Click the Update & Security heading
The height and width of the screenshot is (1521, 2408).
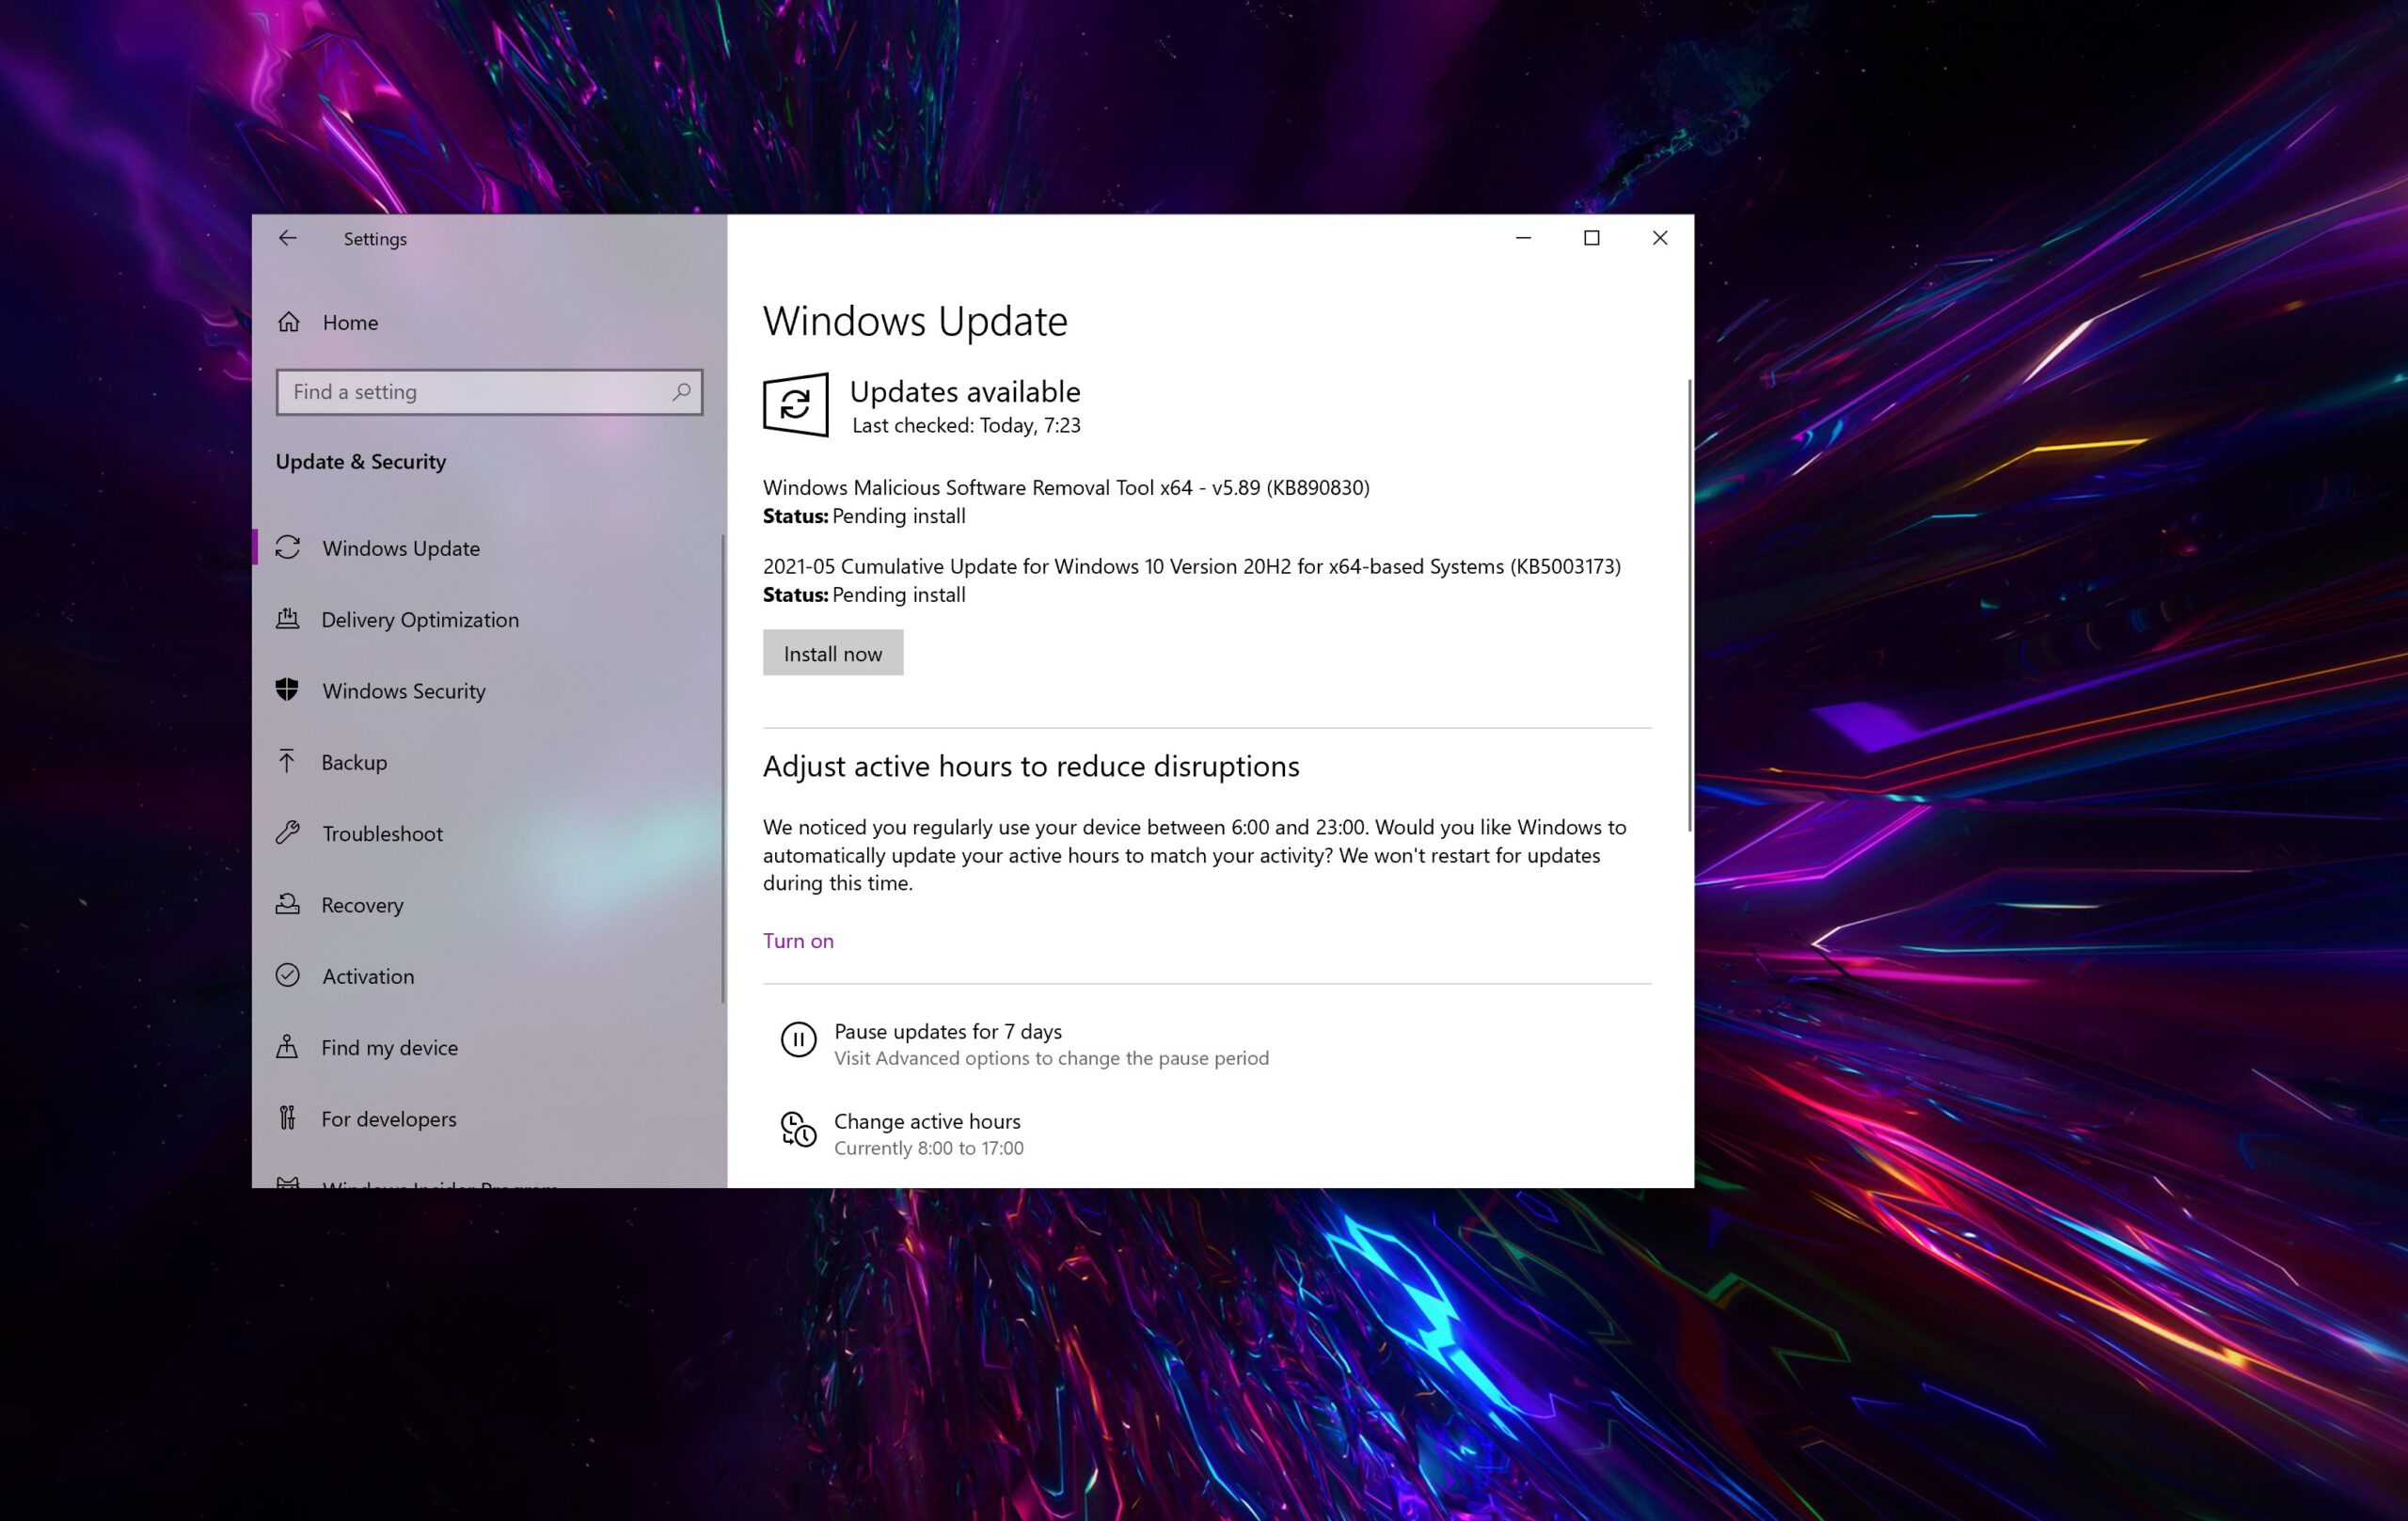pyautogui.click(x=361, y=462)
